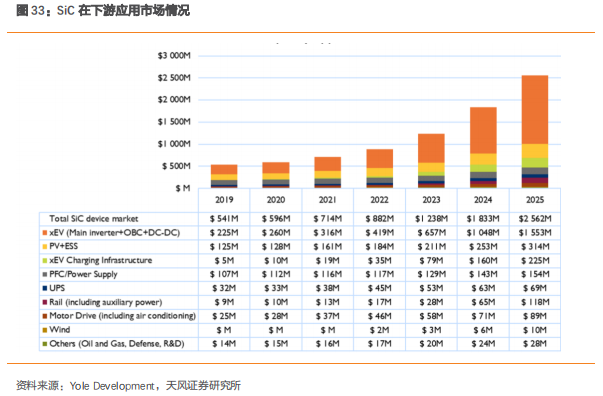
Task: Click the orange xEV legend swatch
Action: pos(45,233)
